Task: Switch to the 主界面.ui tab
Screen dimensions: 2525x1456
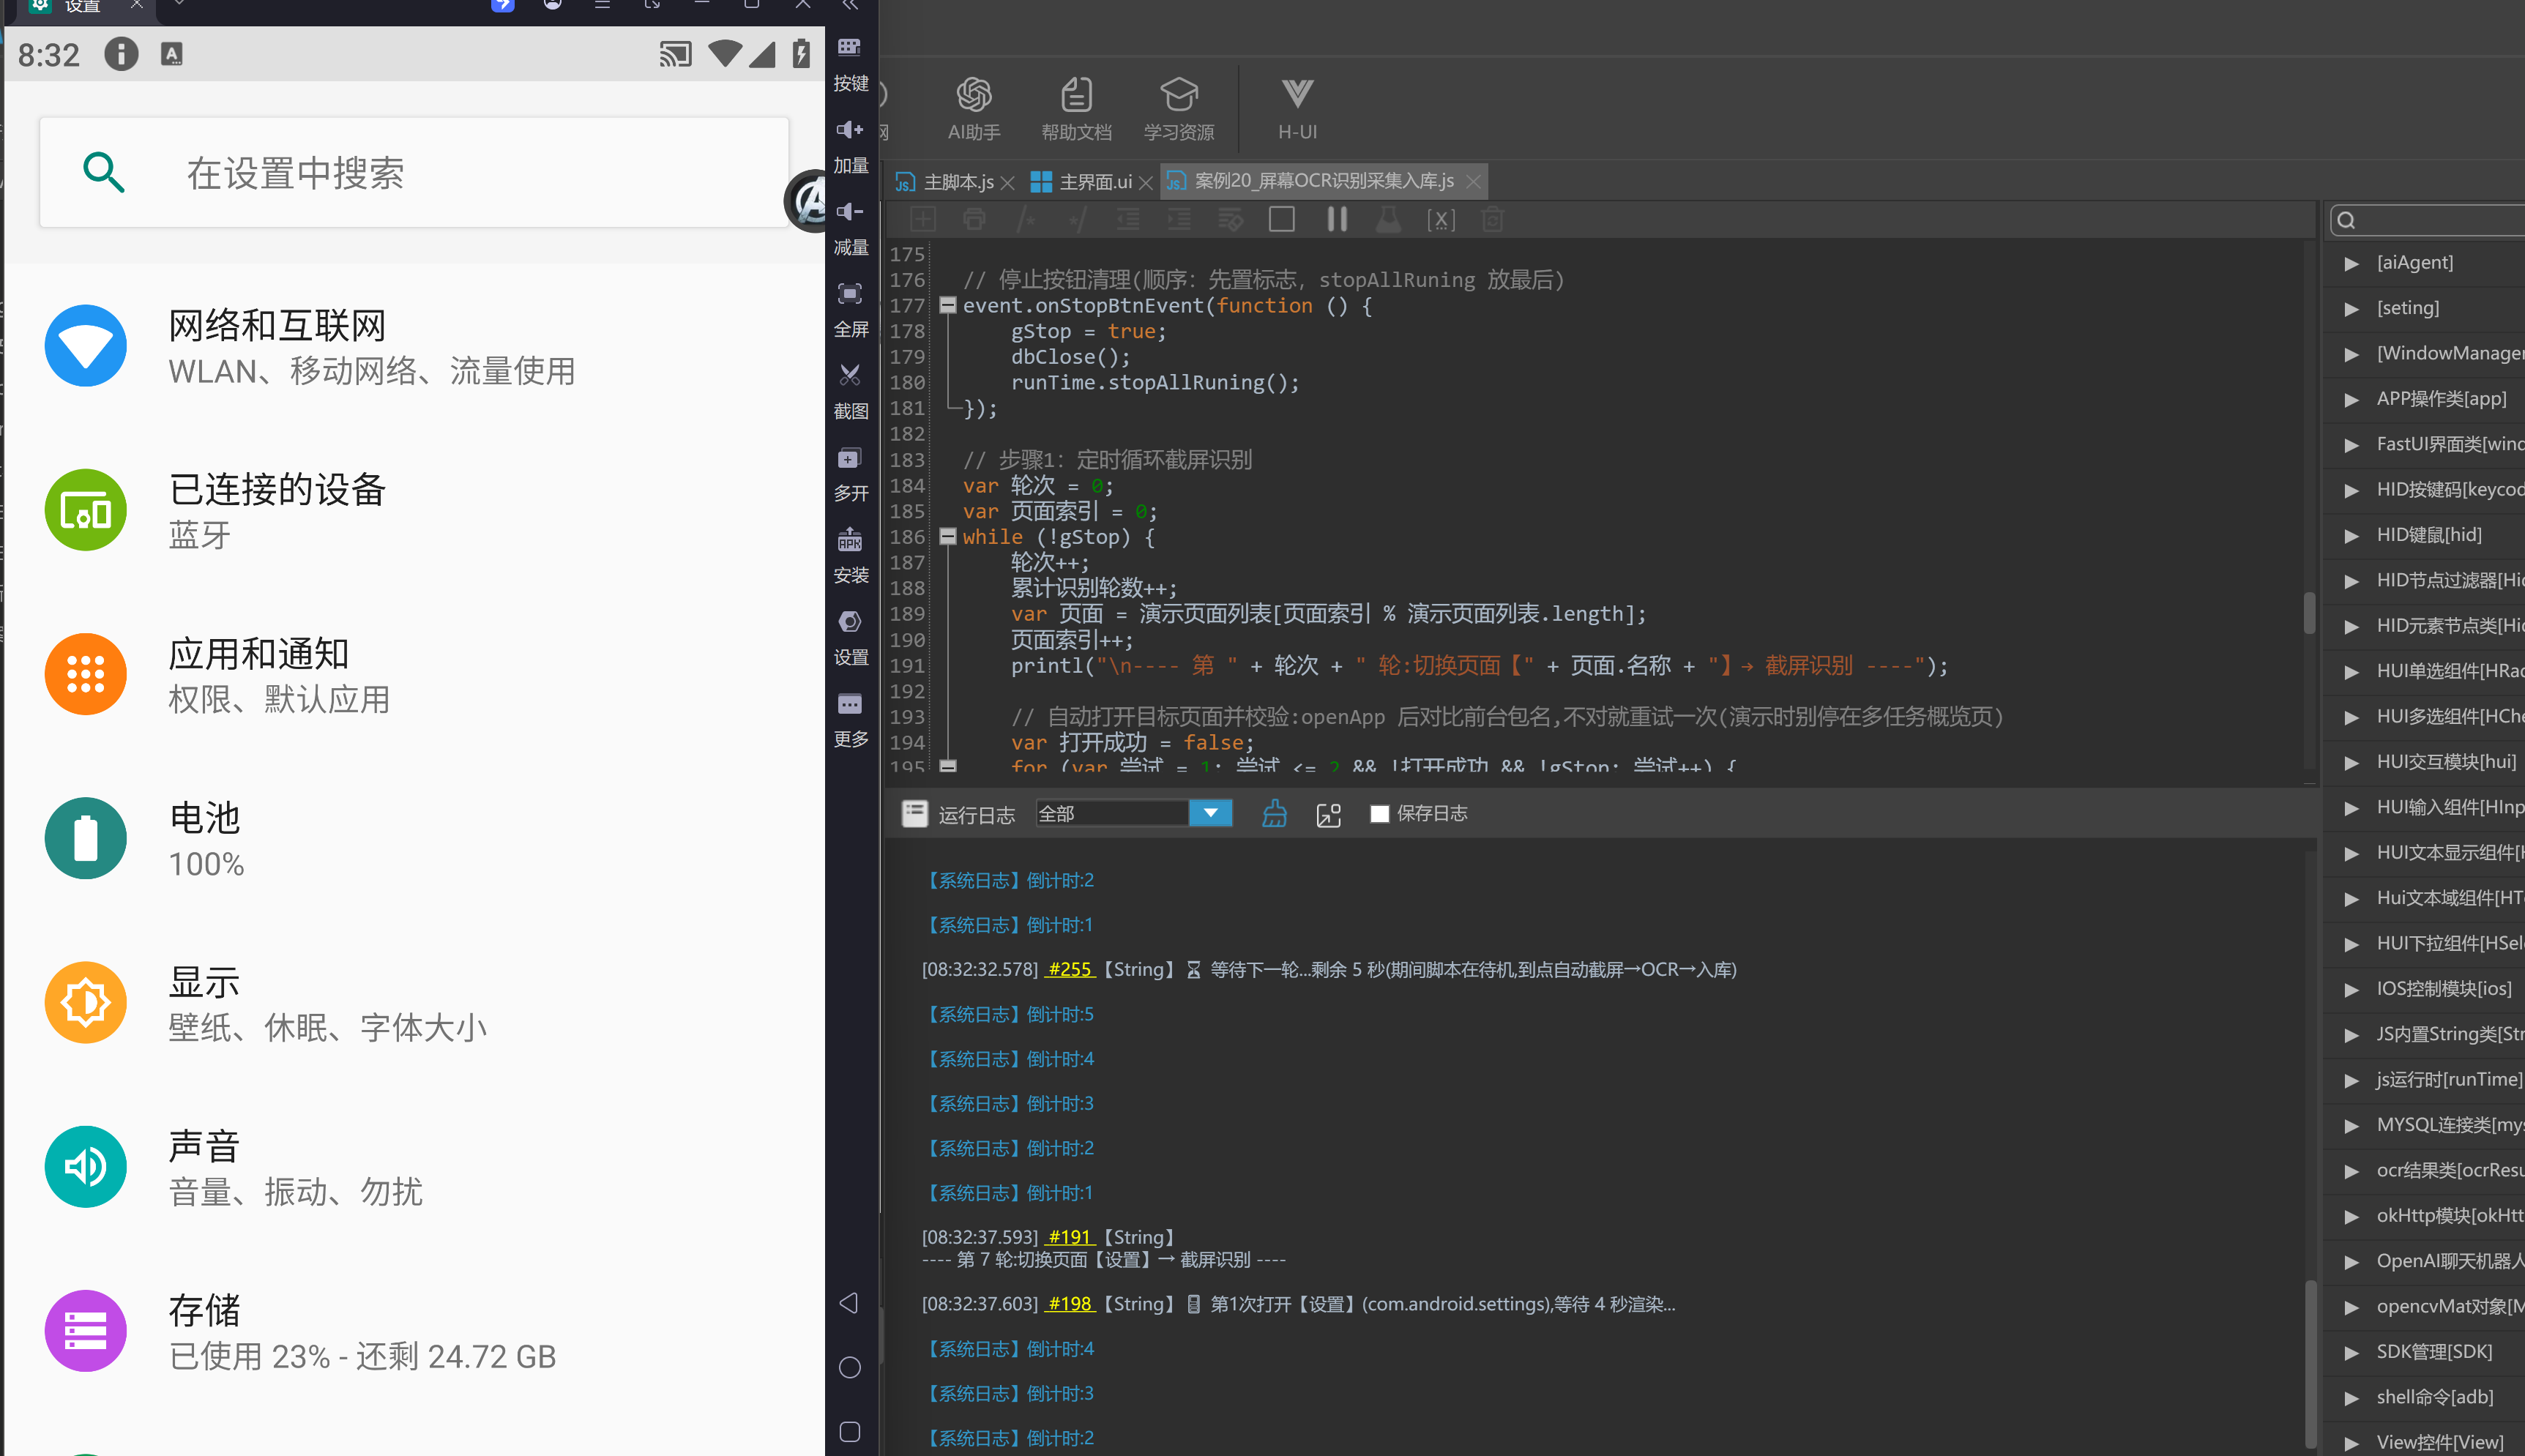Action: tap(1094, 181)
